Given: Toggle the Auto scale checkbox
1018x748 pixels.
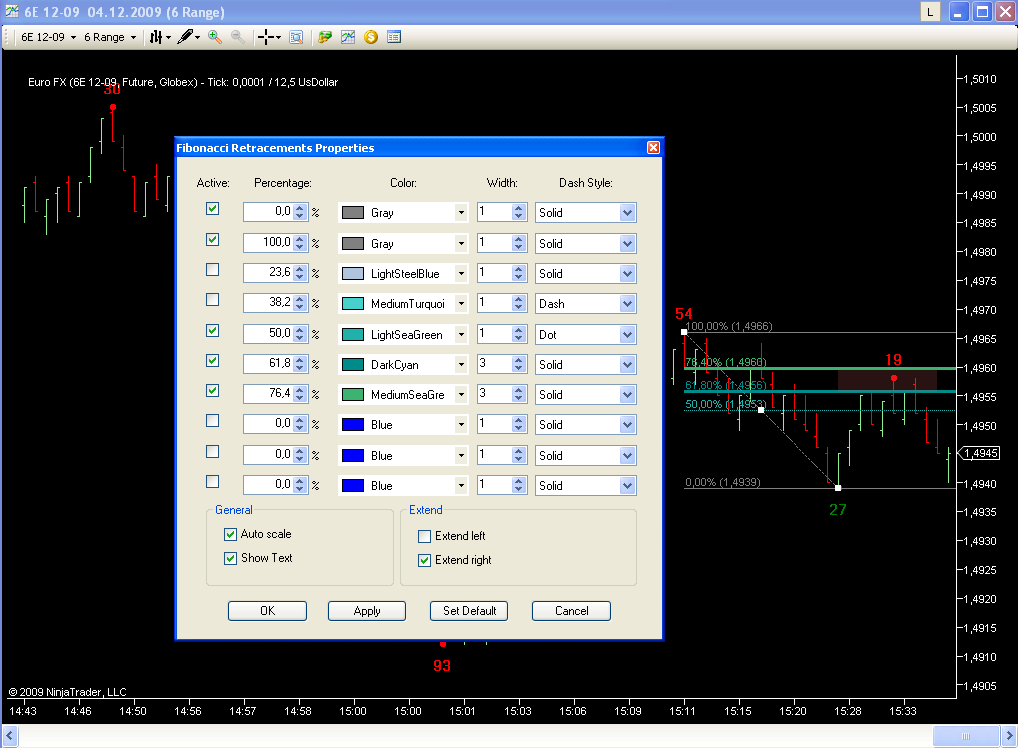Looking at the screenshot, I should click(230, 534).
